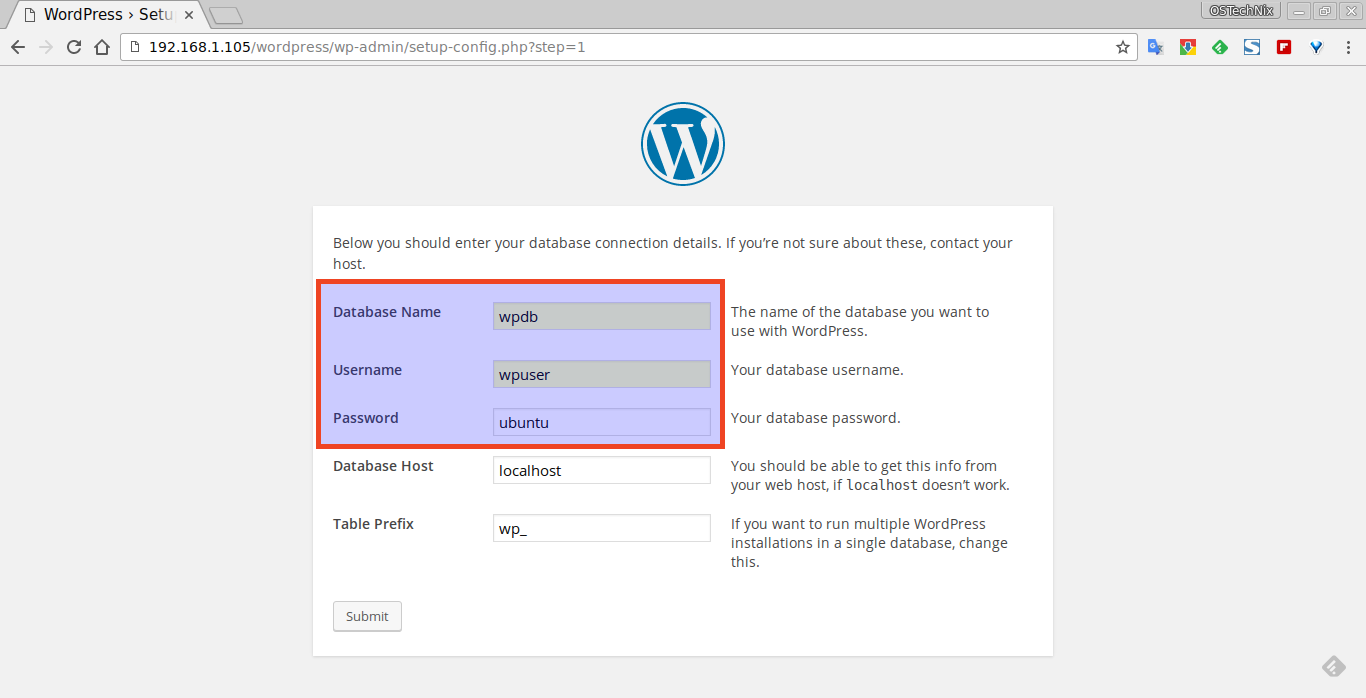Bookmark this page with the star
This screenshot has width=1366, height=698.
pos(1123,47)
